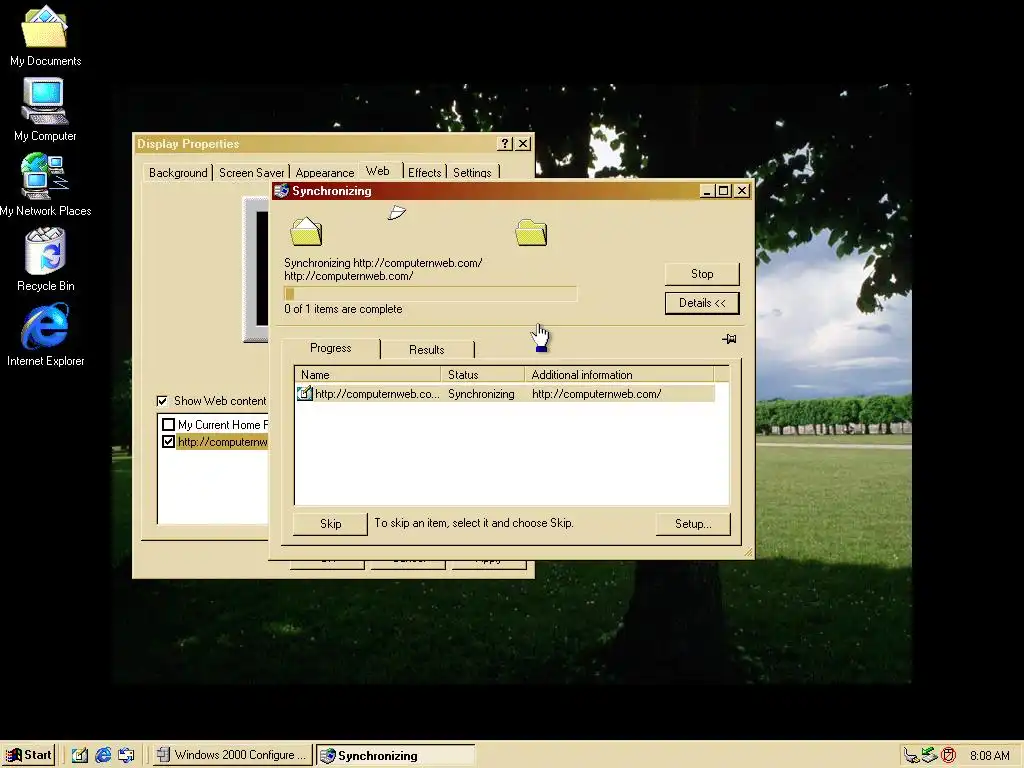Sort by Status column header
This screenshot has height=768, width=1024.
pos(483,374)
